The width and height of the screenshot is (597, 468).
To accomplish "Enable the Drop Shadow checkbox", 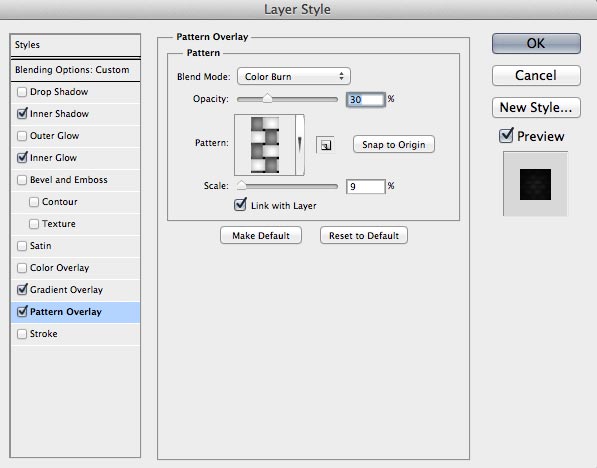I will (22, 92).
